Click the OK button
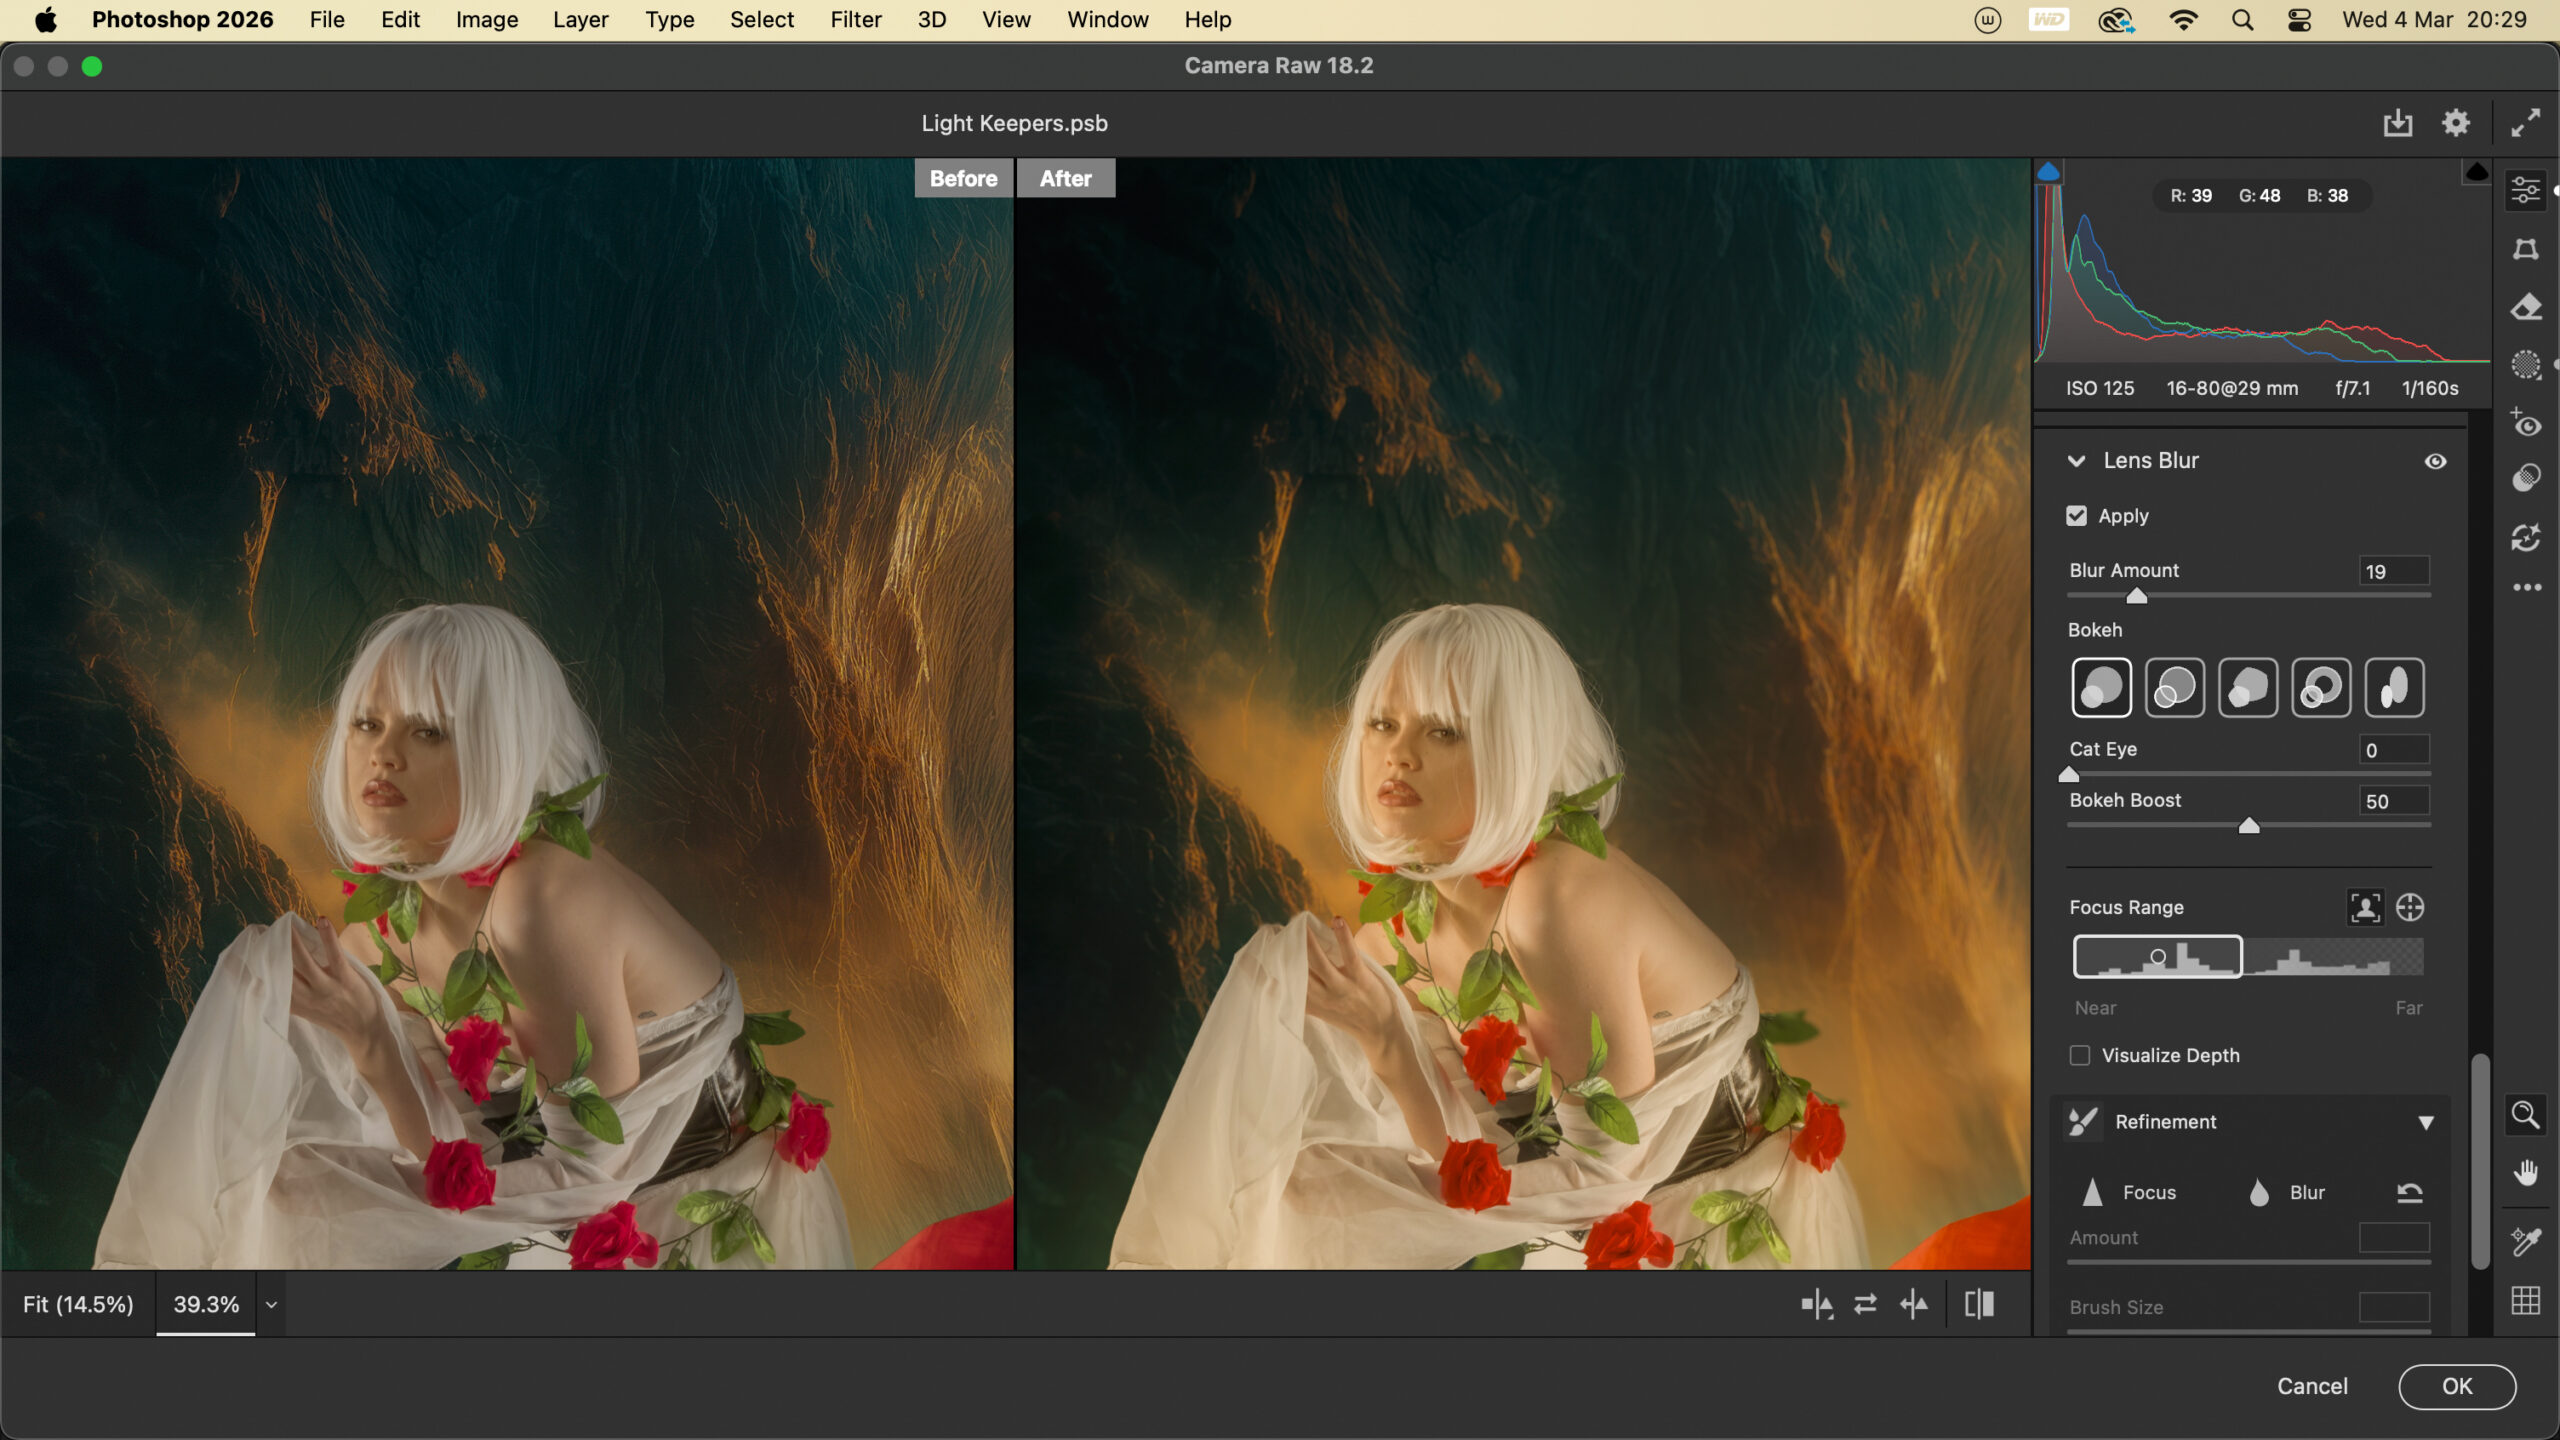Screen dimensions: 2560x1440 2456,1386
